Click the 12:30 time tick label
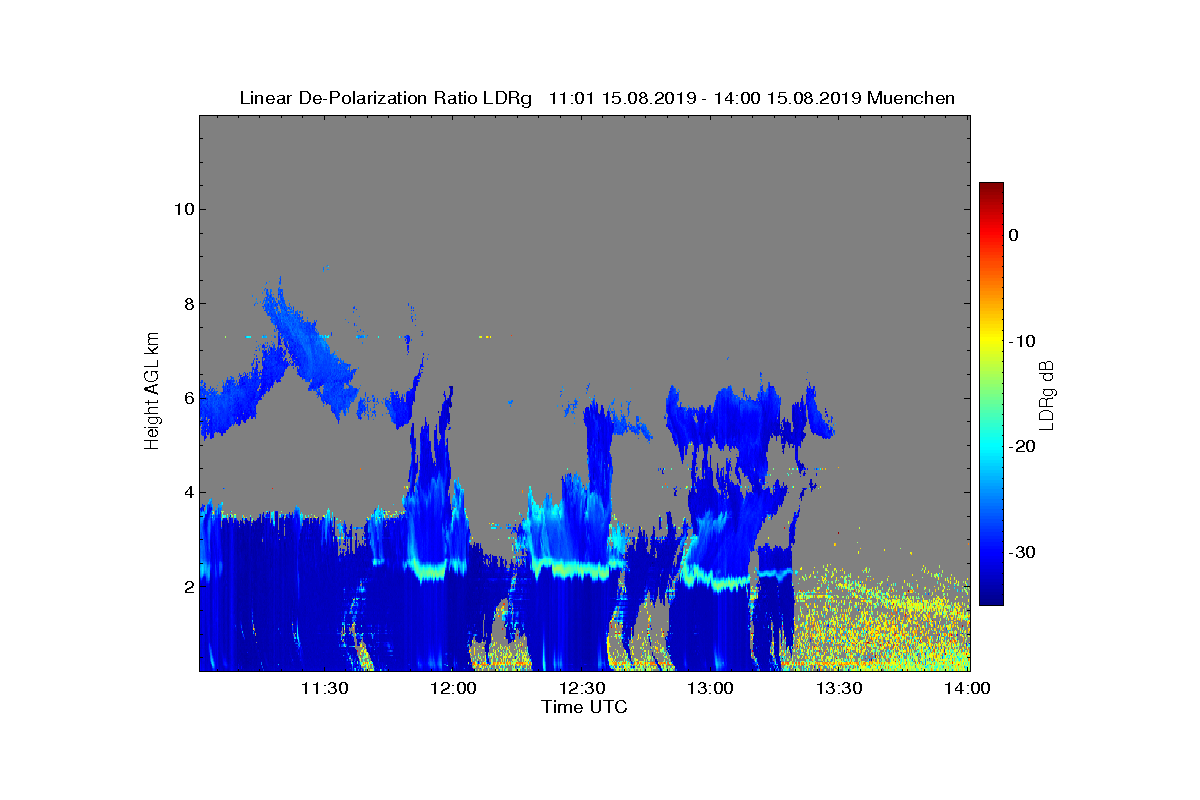The image size is (1200, 800). pos(581,689)
